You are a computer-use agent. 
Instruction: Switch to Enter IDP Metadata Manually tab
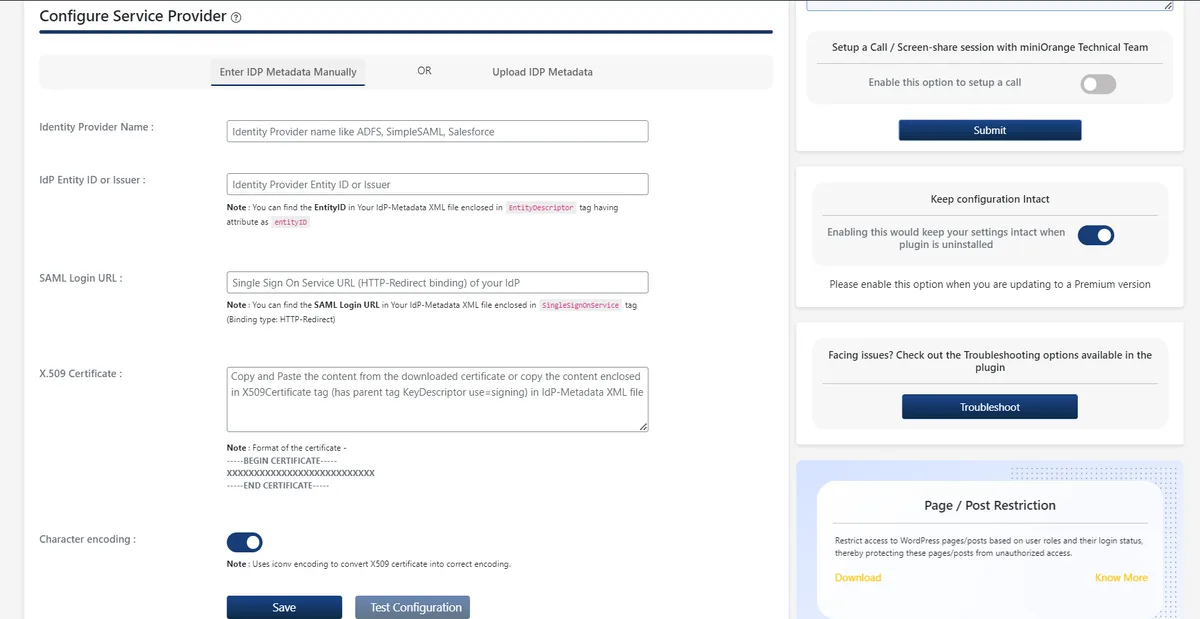(x=288, y=72)
